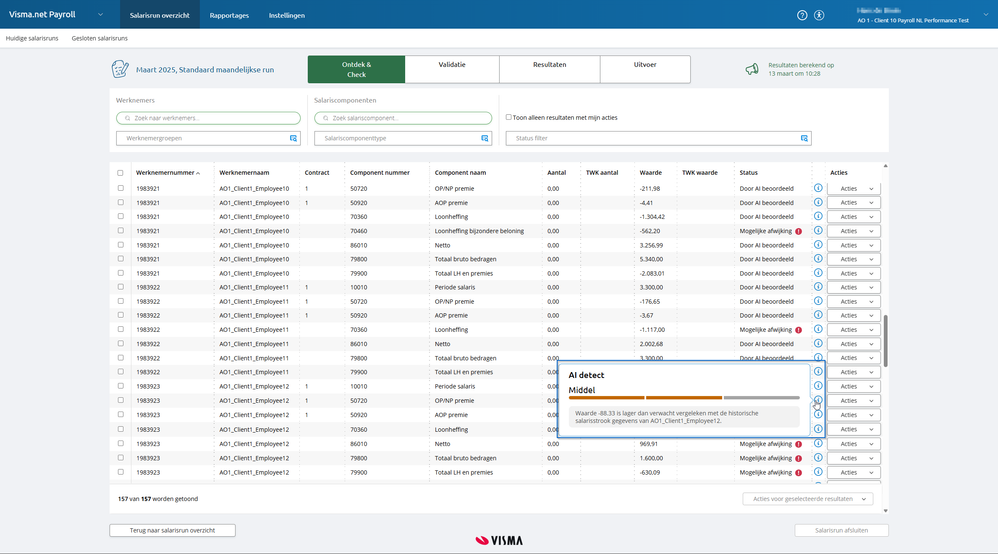
Task: Sort by the Status column header
Action: 748,173
